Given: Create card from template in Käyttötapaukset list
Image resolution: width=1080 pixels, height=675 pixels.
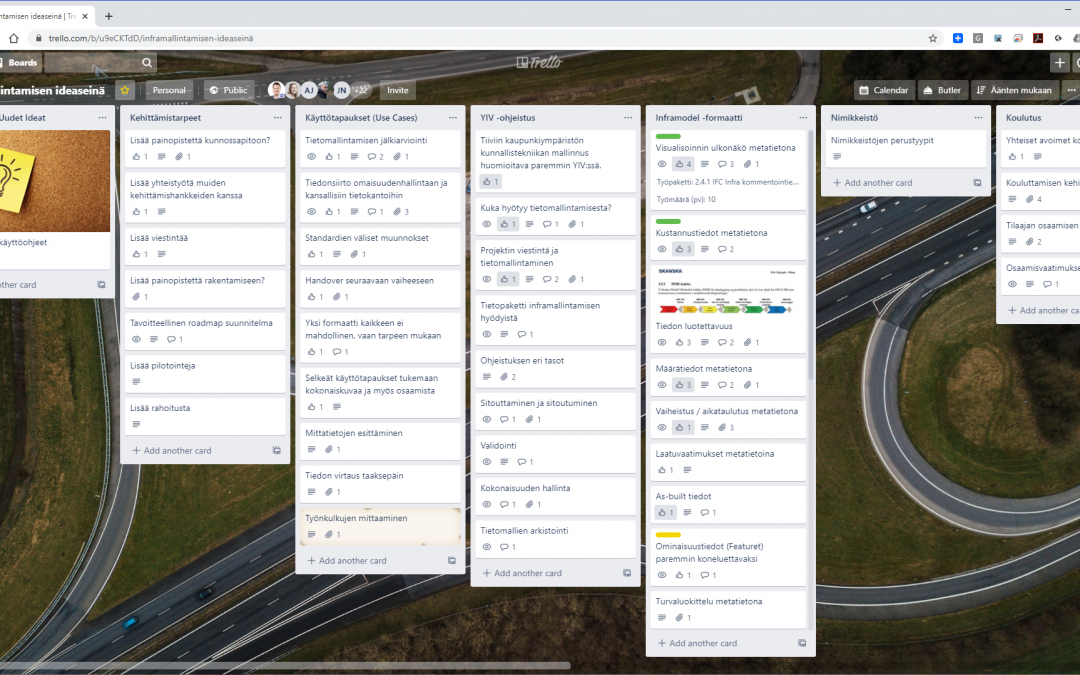Looking at the screenshot, I should click(x=452, y=561).
